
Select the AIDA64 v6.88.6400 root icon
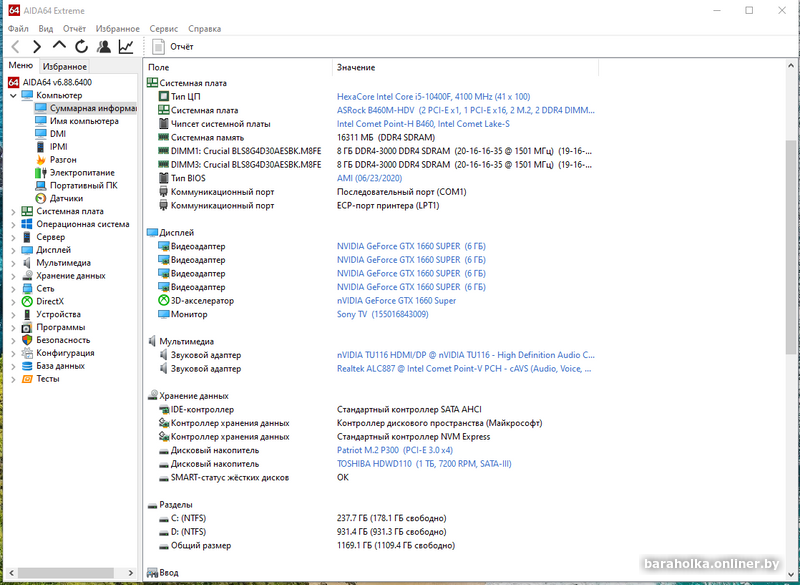[14, 82]
